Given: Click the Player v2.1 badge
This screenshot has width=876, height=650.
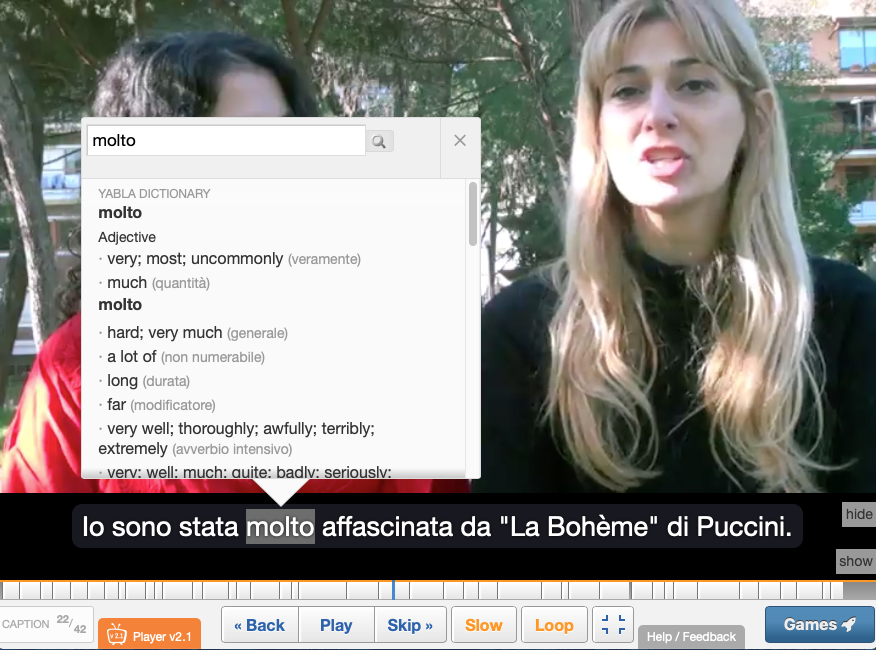Looking at the screenshot, I should (x=150, y=636).
